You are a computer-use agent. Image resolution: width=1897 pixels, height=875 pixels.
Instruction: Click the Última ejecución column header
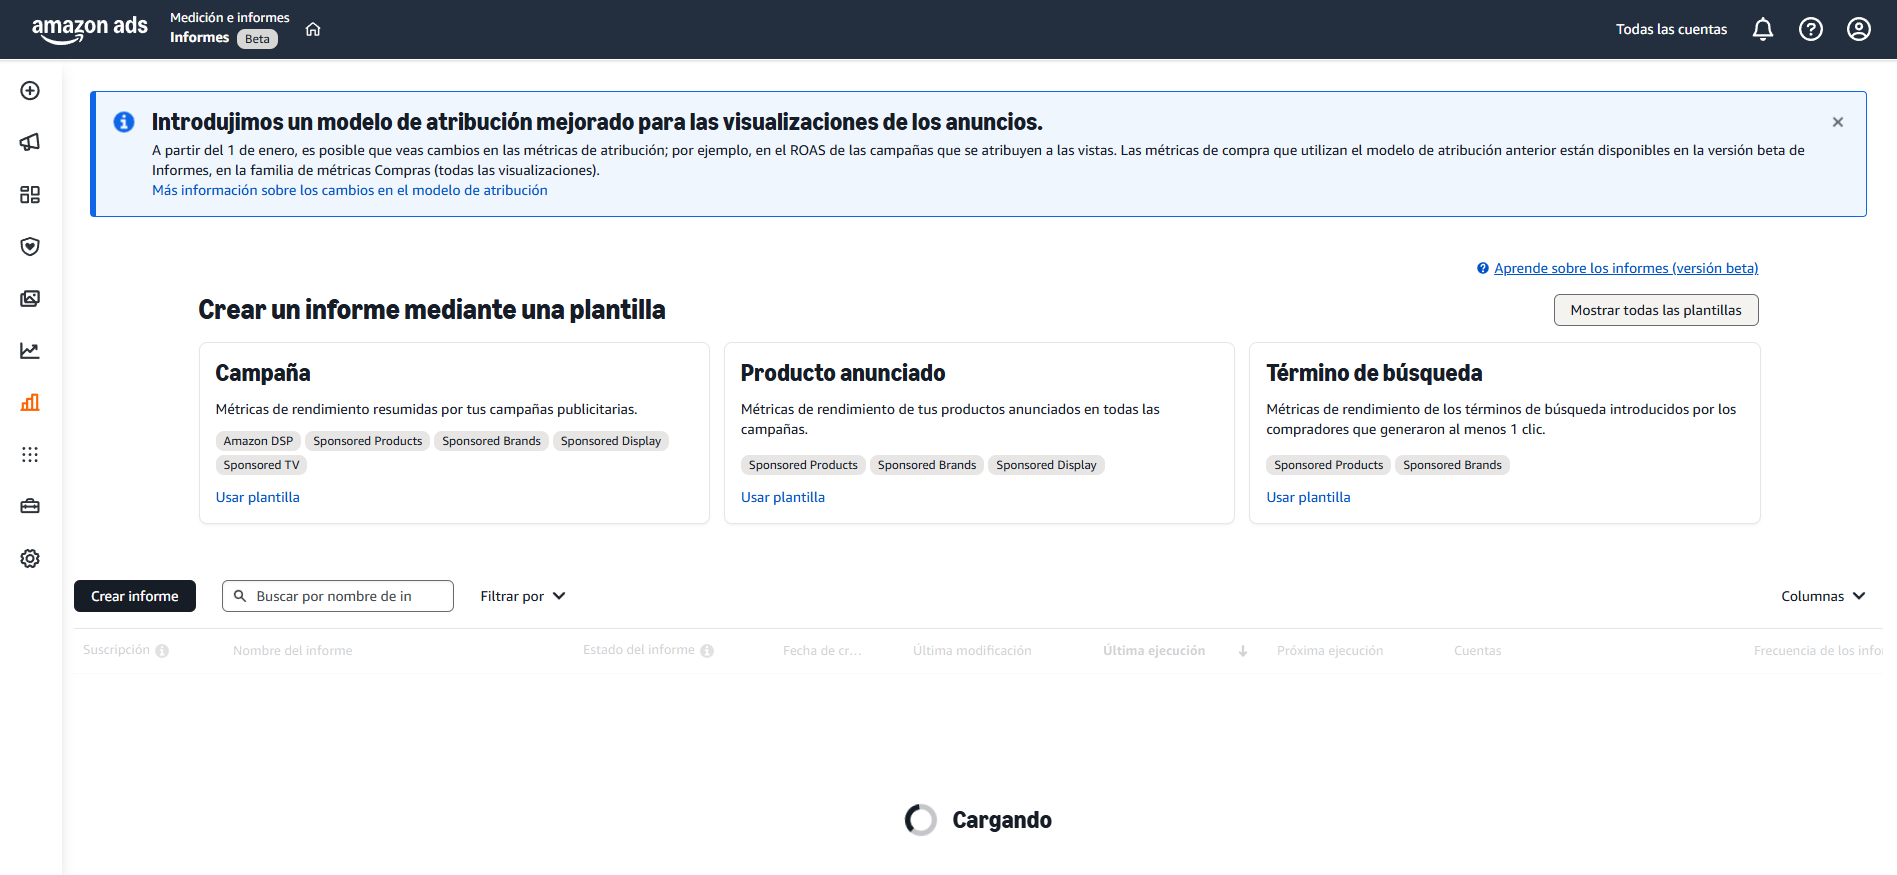[1154, 651]
